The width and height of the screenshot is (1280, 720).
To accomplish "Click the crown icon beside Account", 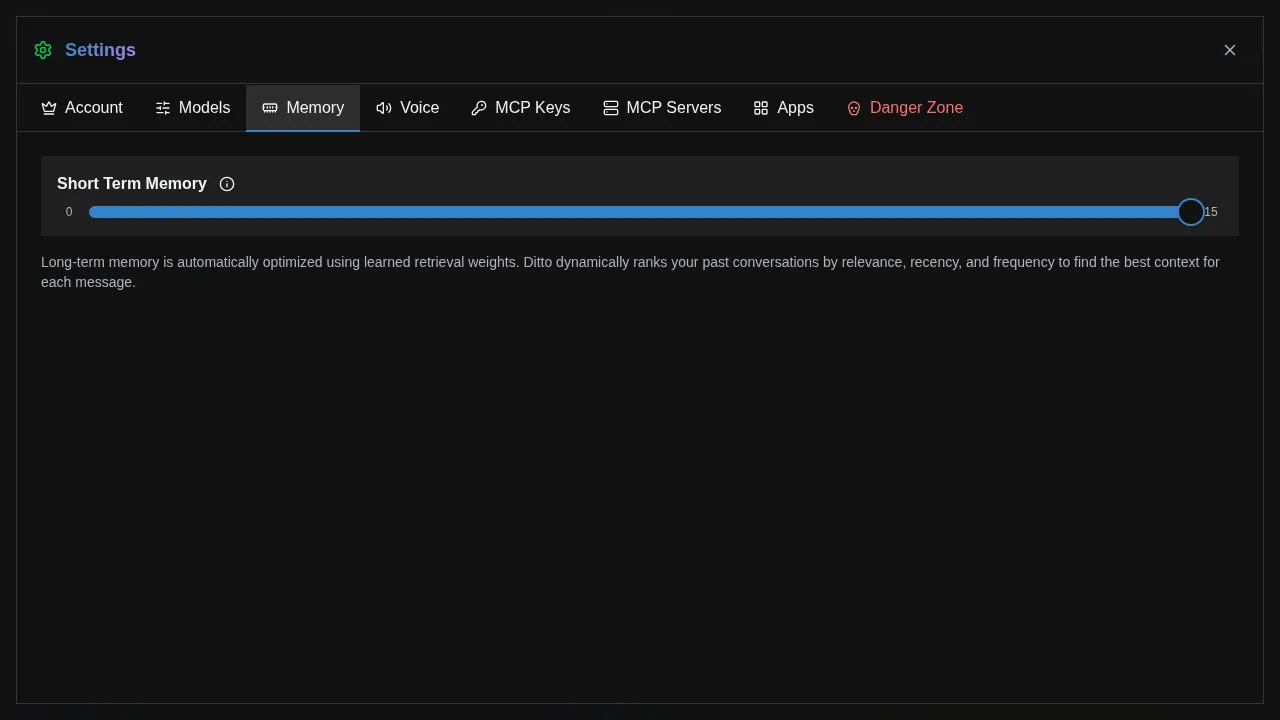I will (x=49, y=107).
